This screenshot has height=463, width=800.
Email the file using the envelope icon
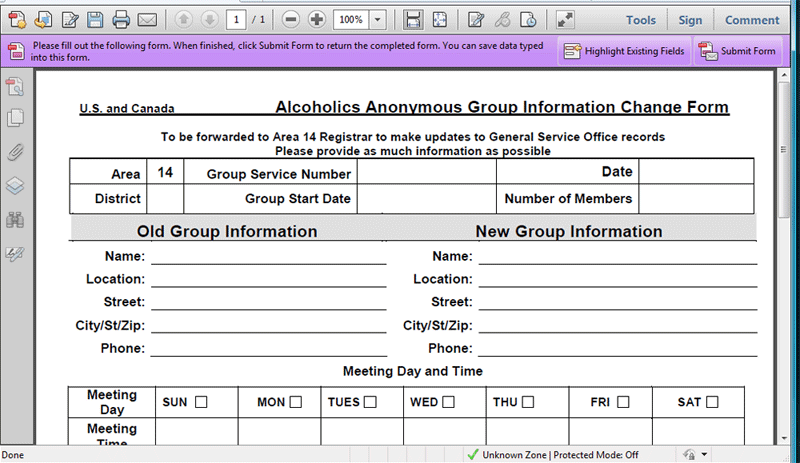click(147, 20)
